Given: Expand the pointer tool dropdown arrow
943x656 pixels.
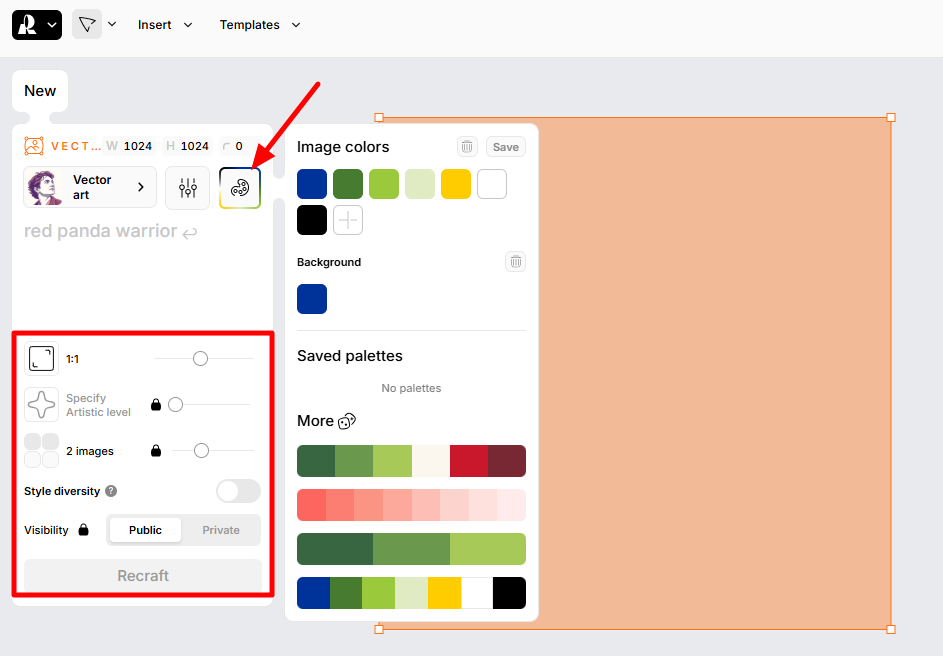Looking at the screenshot, I should click(112, 25).
